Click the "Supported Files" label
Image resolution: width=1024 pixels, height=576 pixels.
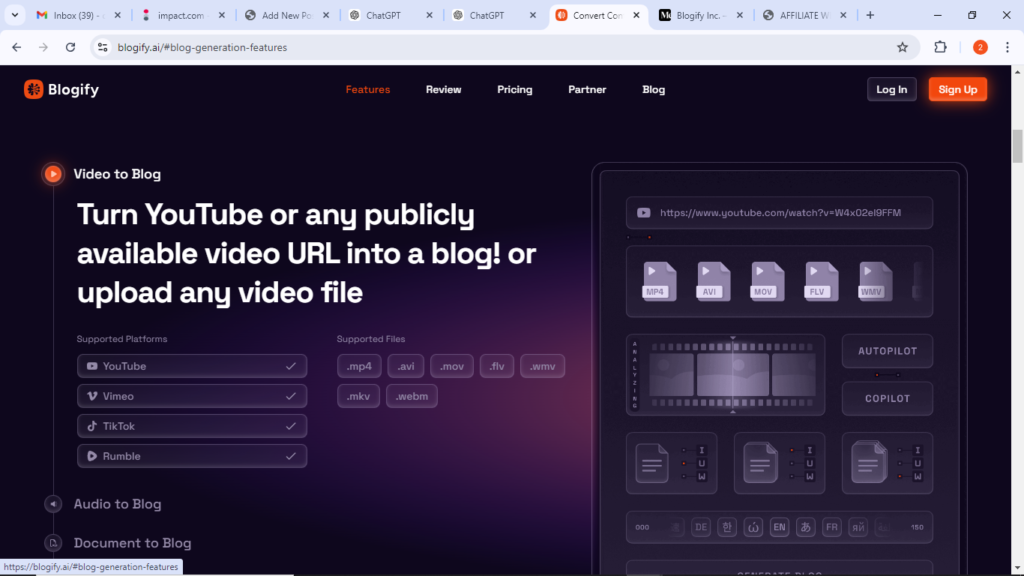371,339
